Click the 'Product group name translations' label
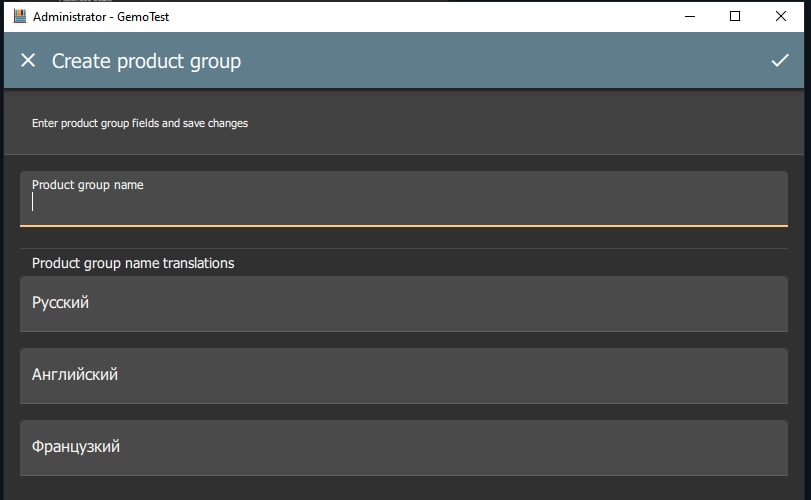The height and width of the screenshot is (500, 811). (133, 263)
